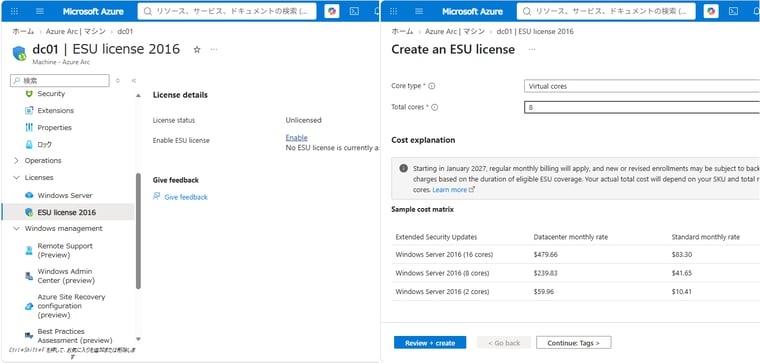The width and height of the screenshot is (760, 363).
Task: Focus the left portal global search bar
Action: [x=227, y=11]
